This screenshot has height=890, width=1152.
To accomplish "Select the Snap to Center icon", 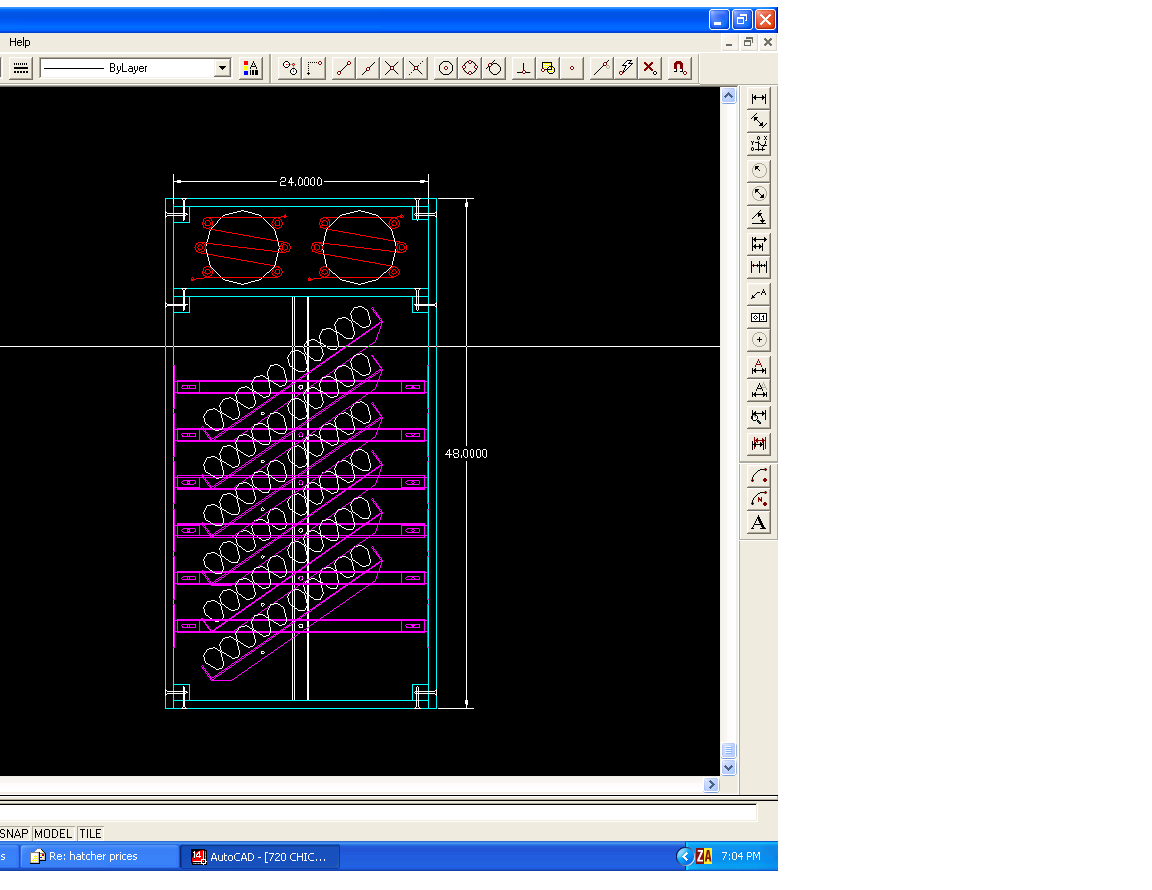I will (446, 68).
